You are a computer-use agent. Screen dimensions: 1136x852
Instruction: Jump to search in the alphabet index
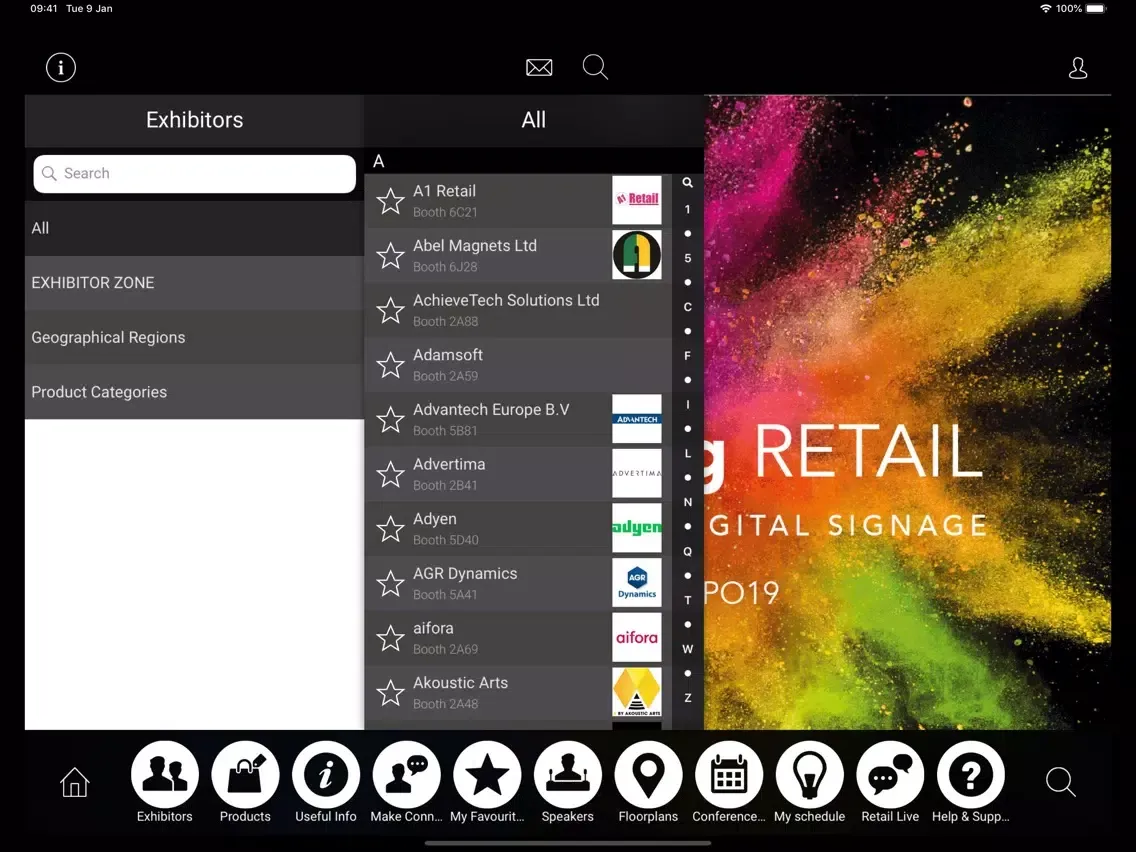click(x=688, y=183)
